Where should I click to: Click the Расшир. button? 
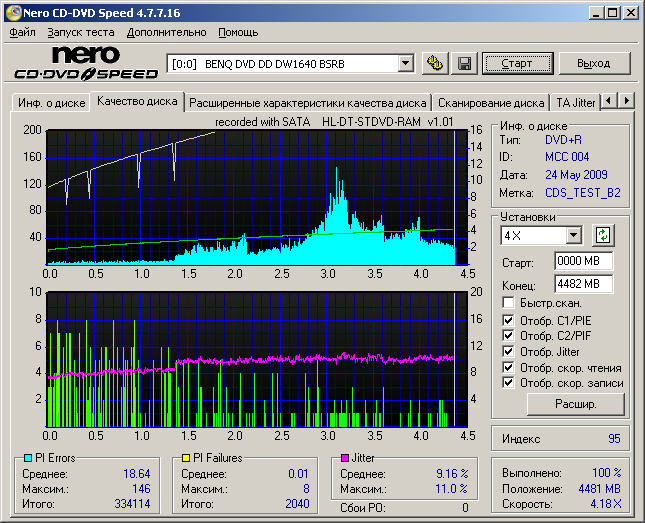pos(575,404)
